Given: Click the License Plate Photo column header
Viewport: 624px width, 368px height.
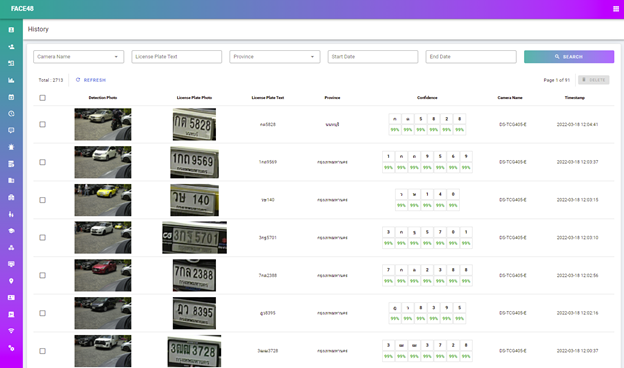Looking at the screenshot, I should click(x=194, y=97).
